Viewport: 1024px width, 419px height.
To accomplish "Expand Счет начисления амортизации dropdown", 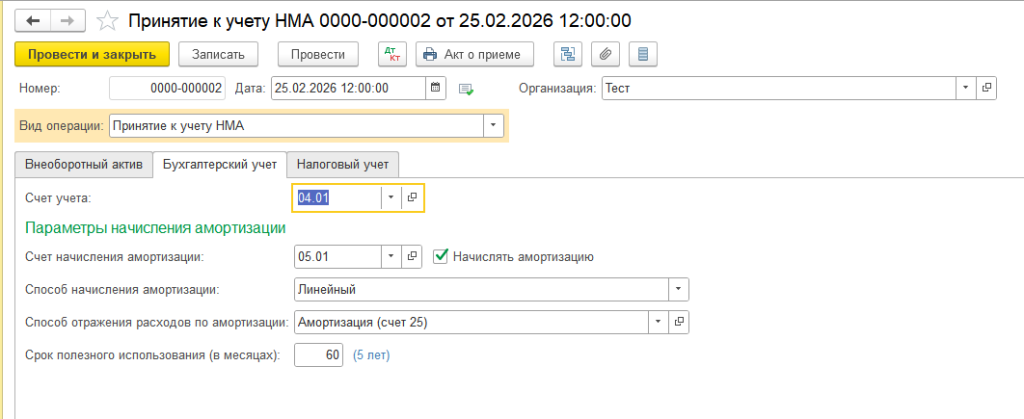I will [x=392, y=256].
